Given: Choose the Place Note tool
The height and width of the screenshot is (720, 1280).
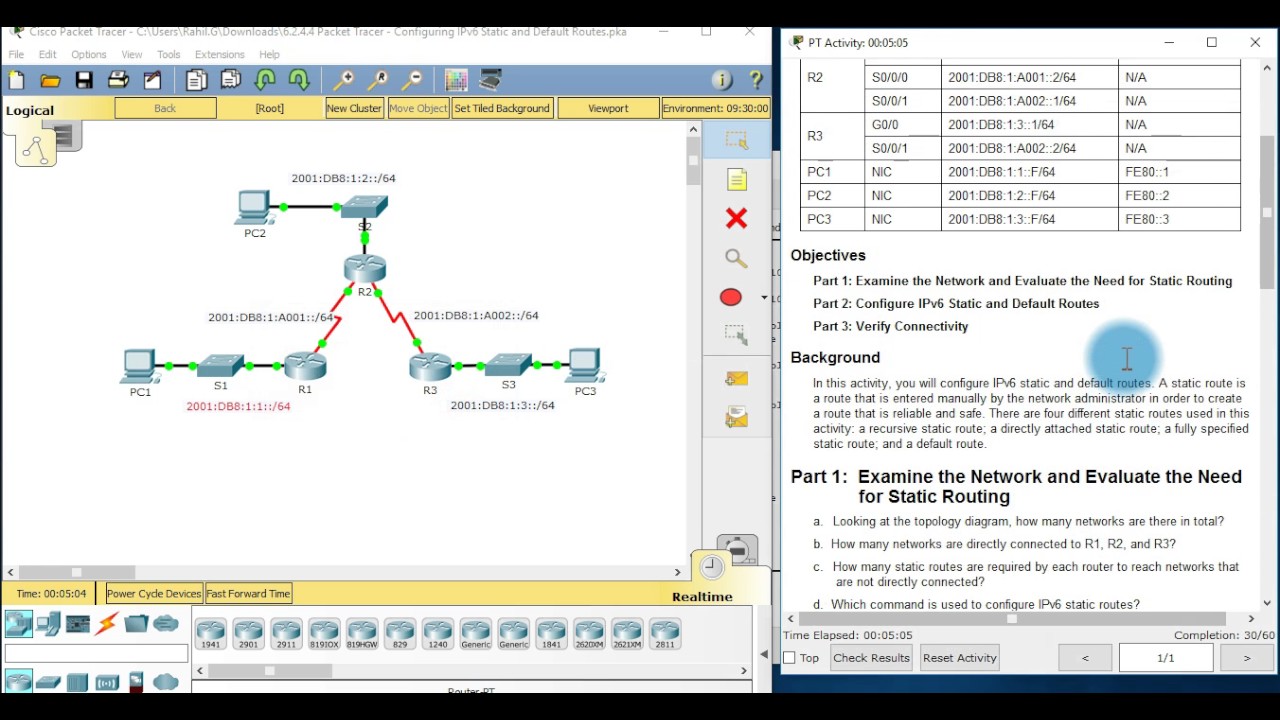Looking at the screenshot, I should click(x=737, y=180).
